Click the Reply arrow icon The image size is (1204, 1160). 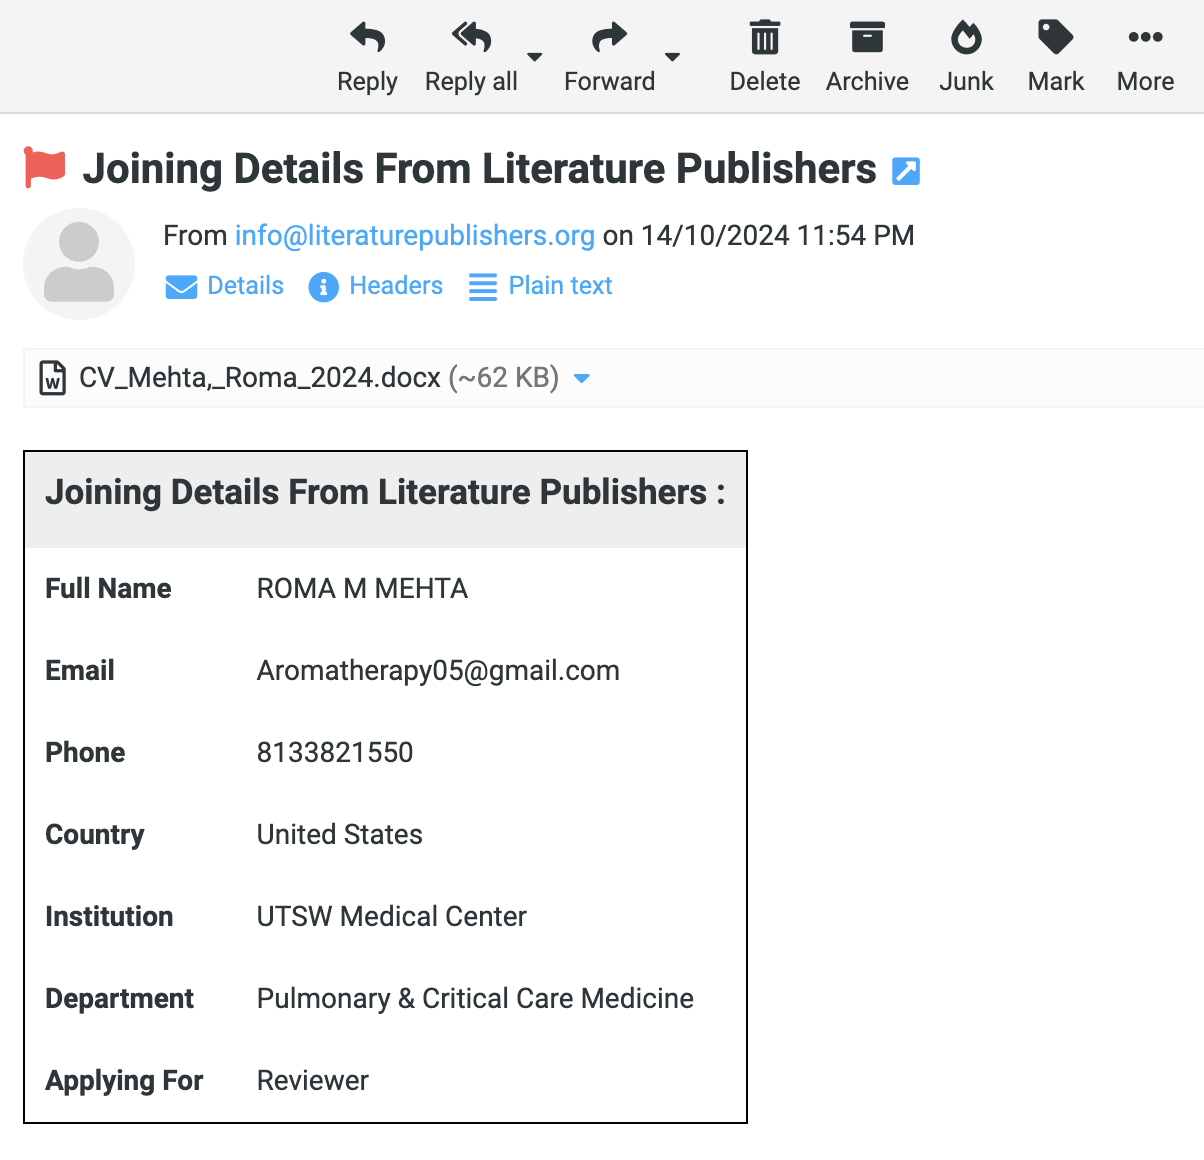click(367, 39)
